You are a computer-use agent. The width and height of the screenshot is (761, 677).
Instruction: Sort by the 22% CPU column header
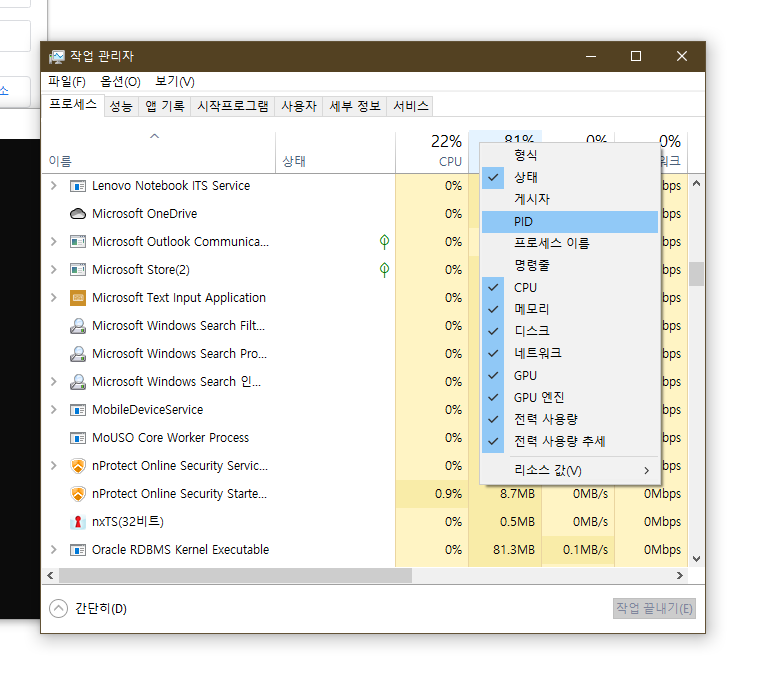432,151
